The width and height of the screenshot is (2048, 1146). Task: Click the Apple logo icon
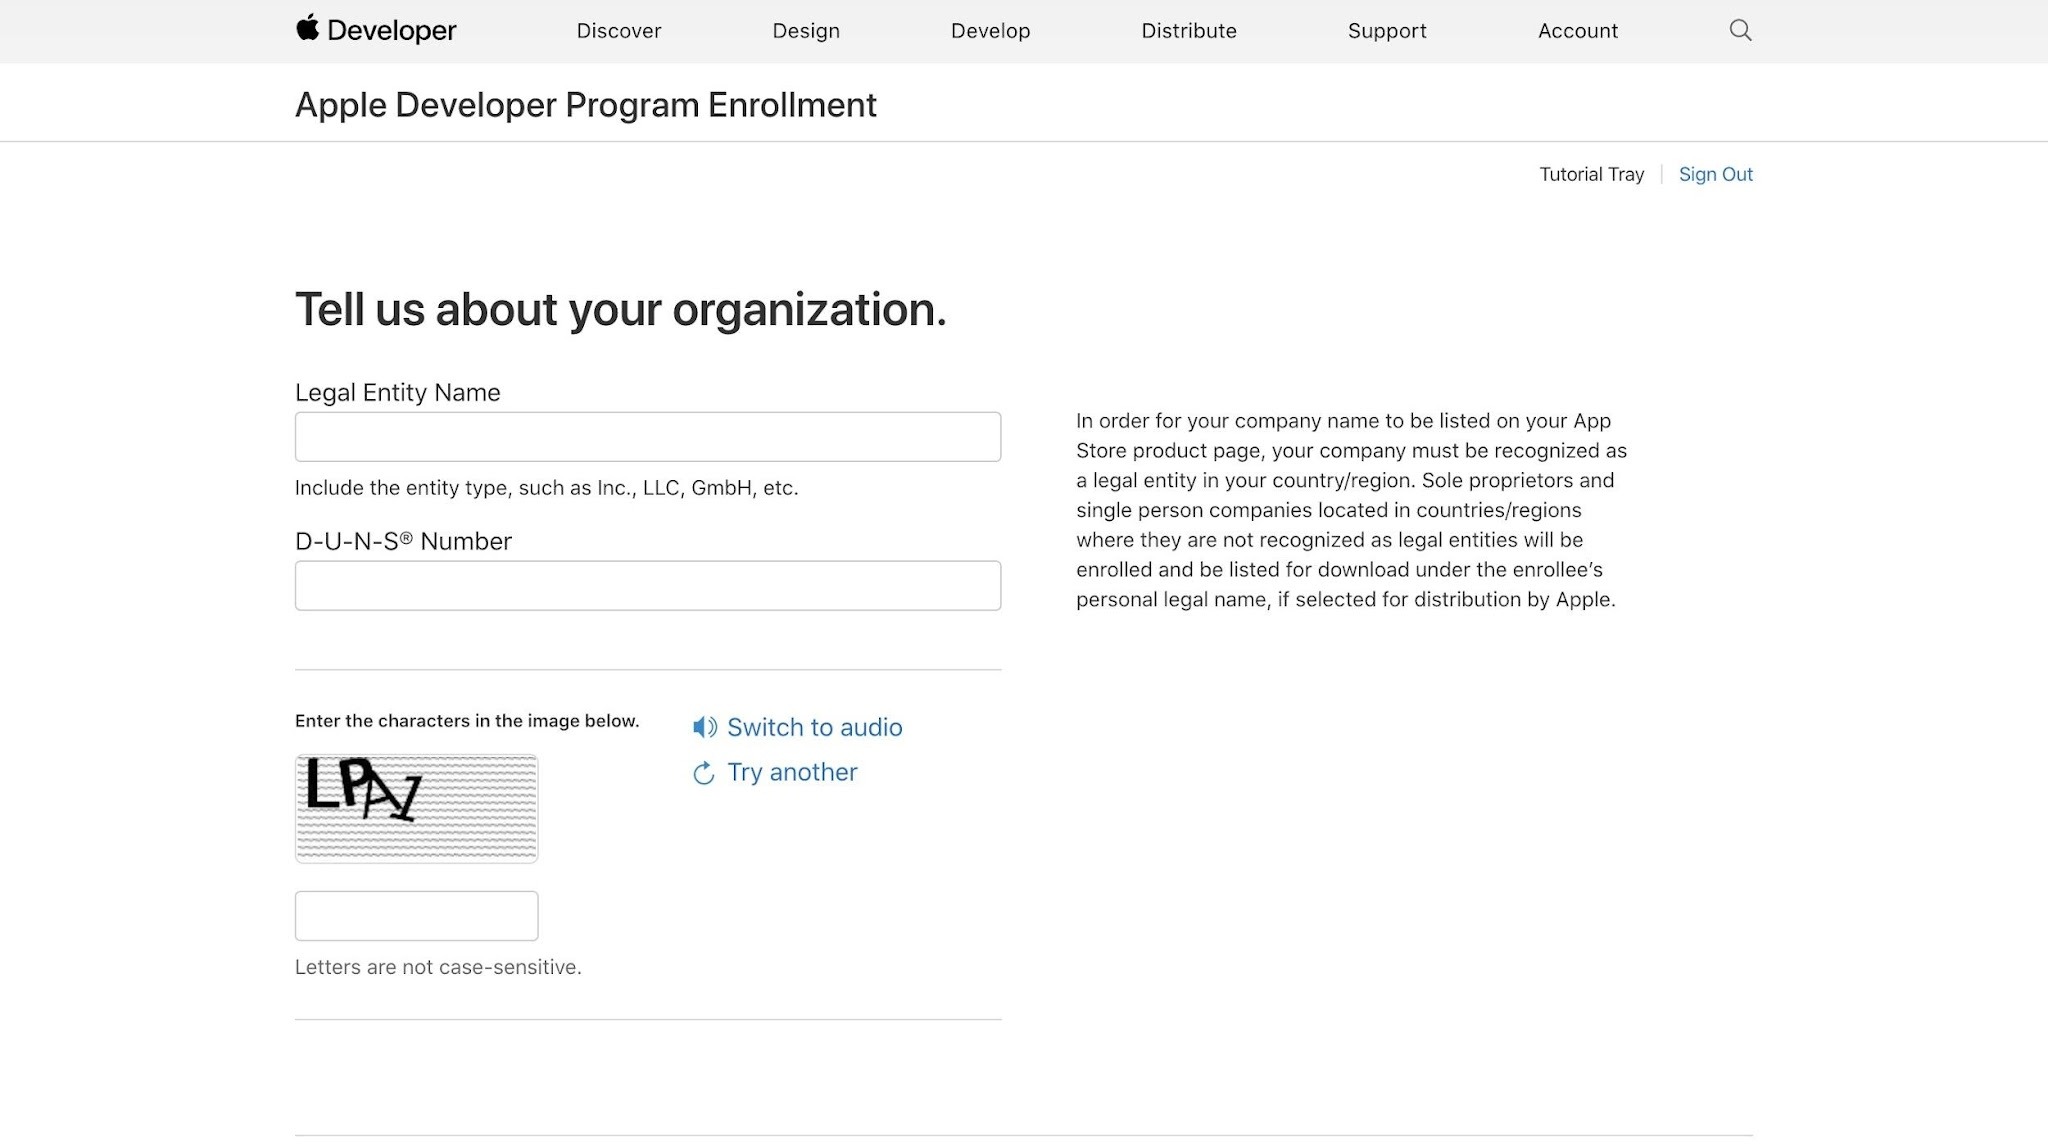click(307, 28)
